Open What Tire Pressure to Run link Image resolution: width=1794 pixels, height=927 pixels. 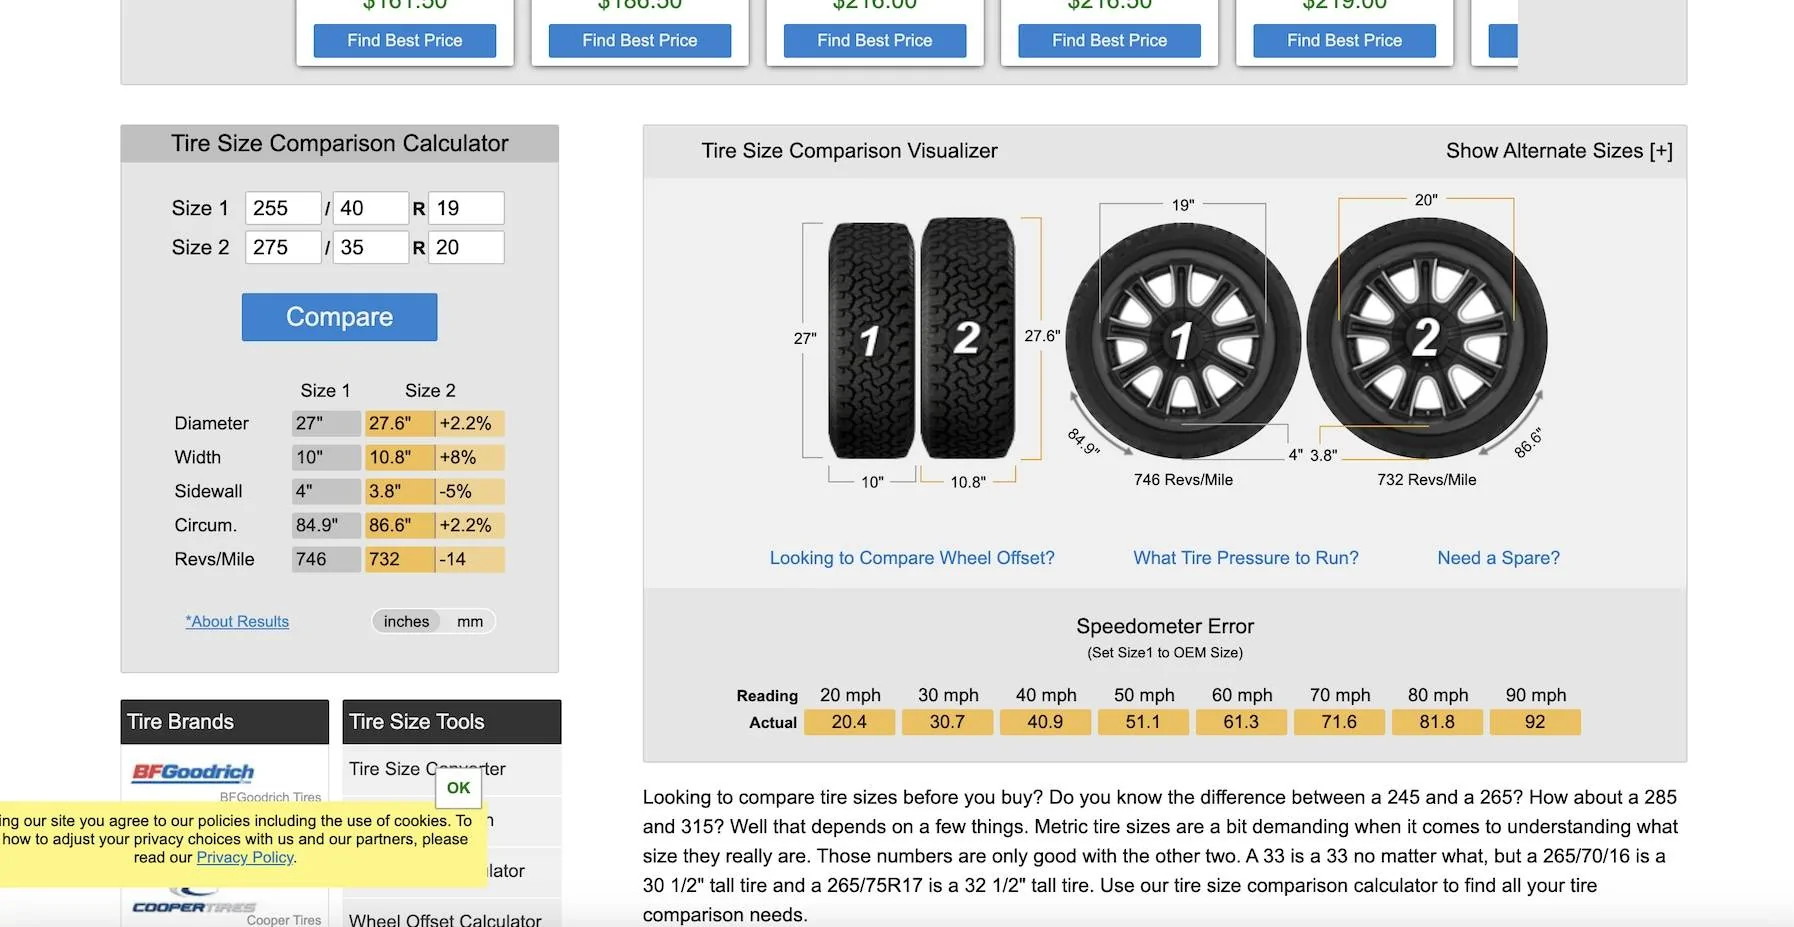[x=1246, y=558]
